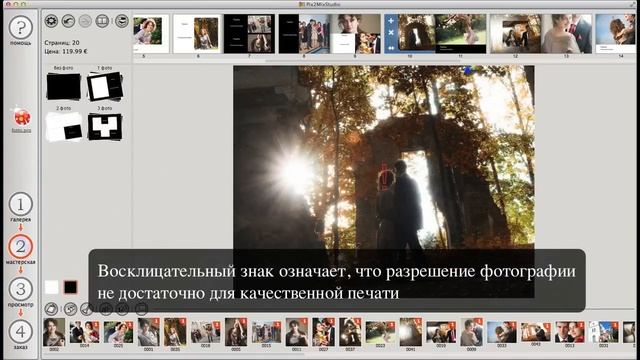Select page 13 thumbnail in page strip
The width and height of the screenshot is (640, 360).
click(x=567, y=33)
